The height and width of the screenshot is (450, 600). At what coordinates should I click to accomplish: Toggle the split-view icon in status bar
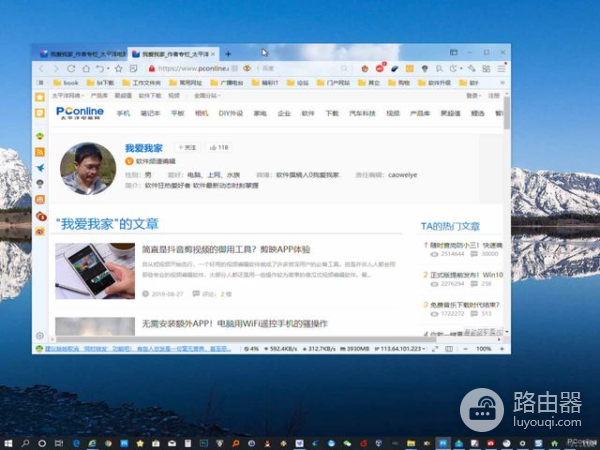coord(449,349)
